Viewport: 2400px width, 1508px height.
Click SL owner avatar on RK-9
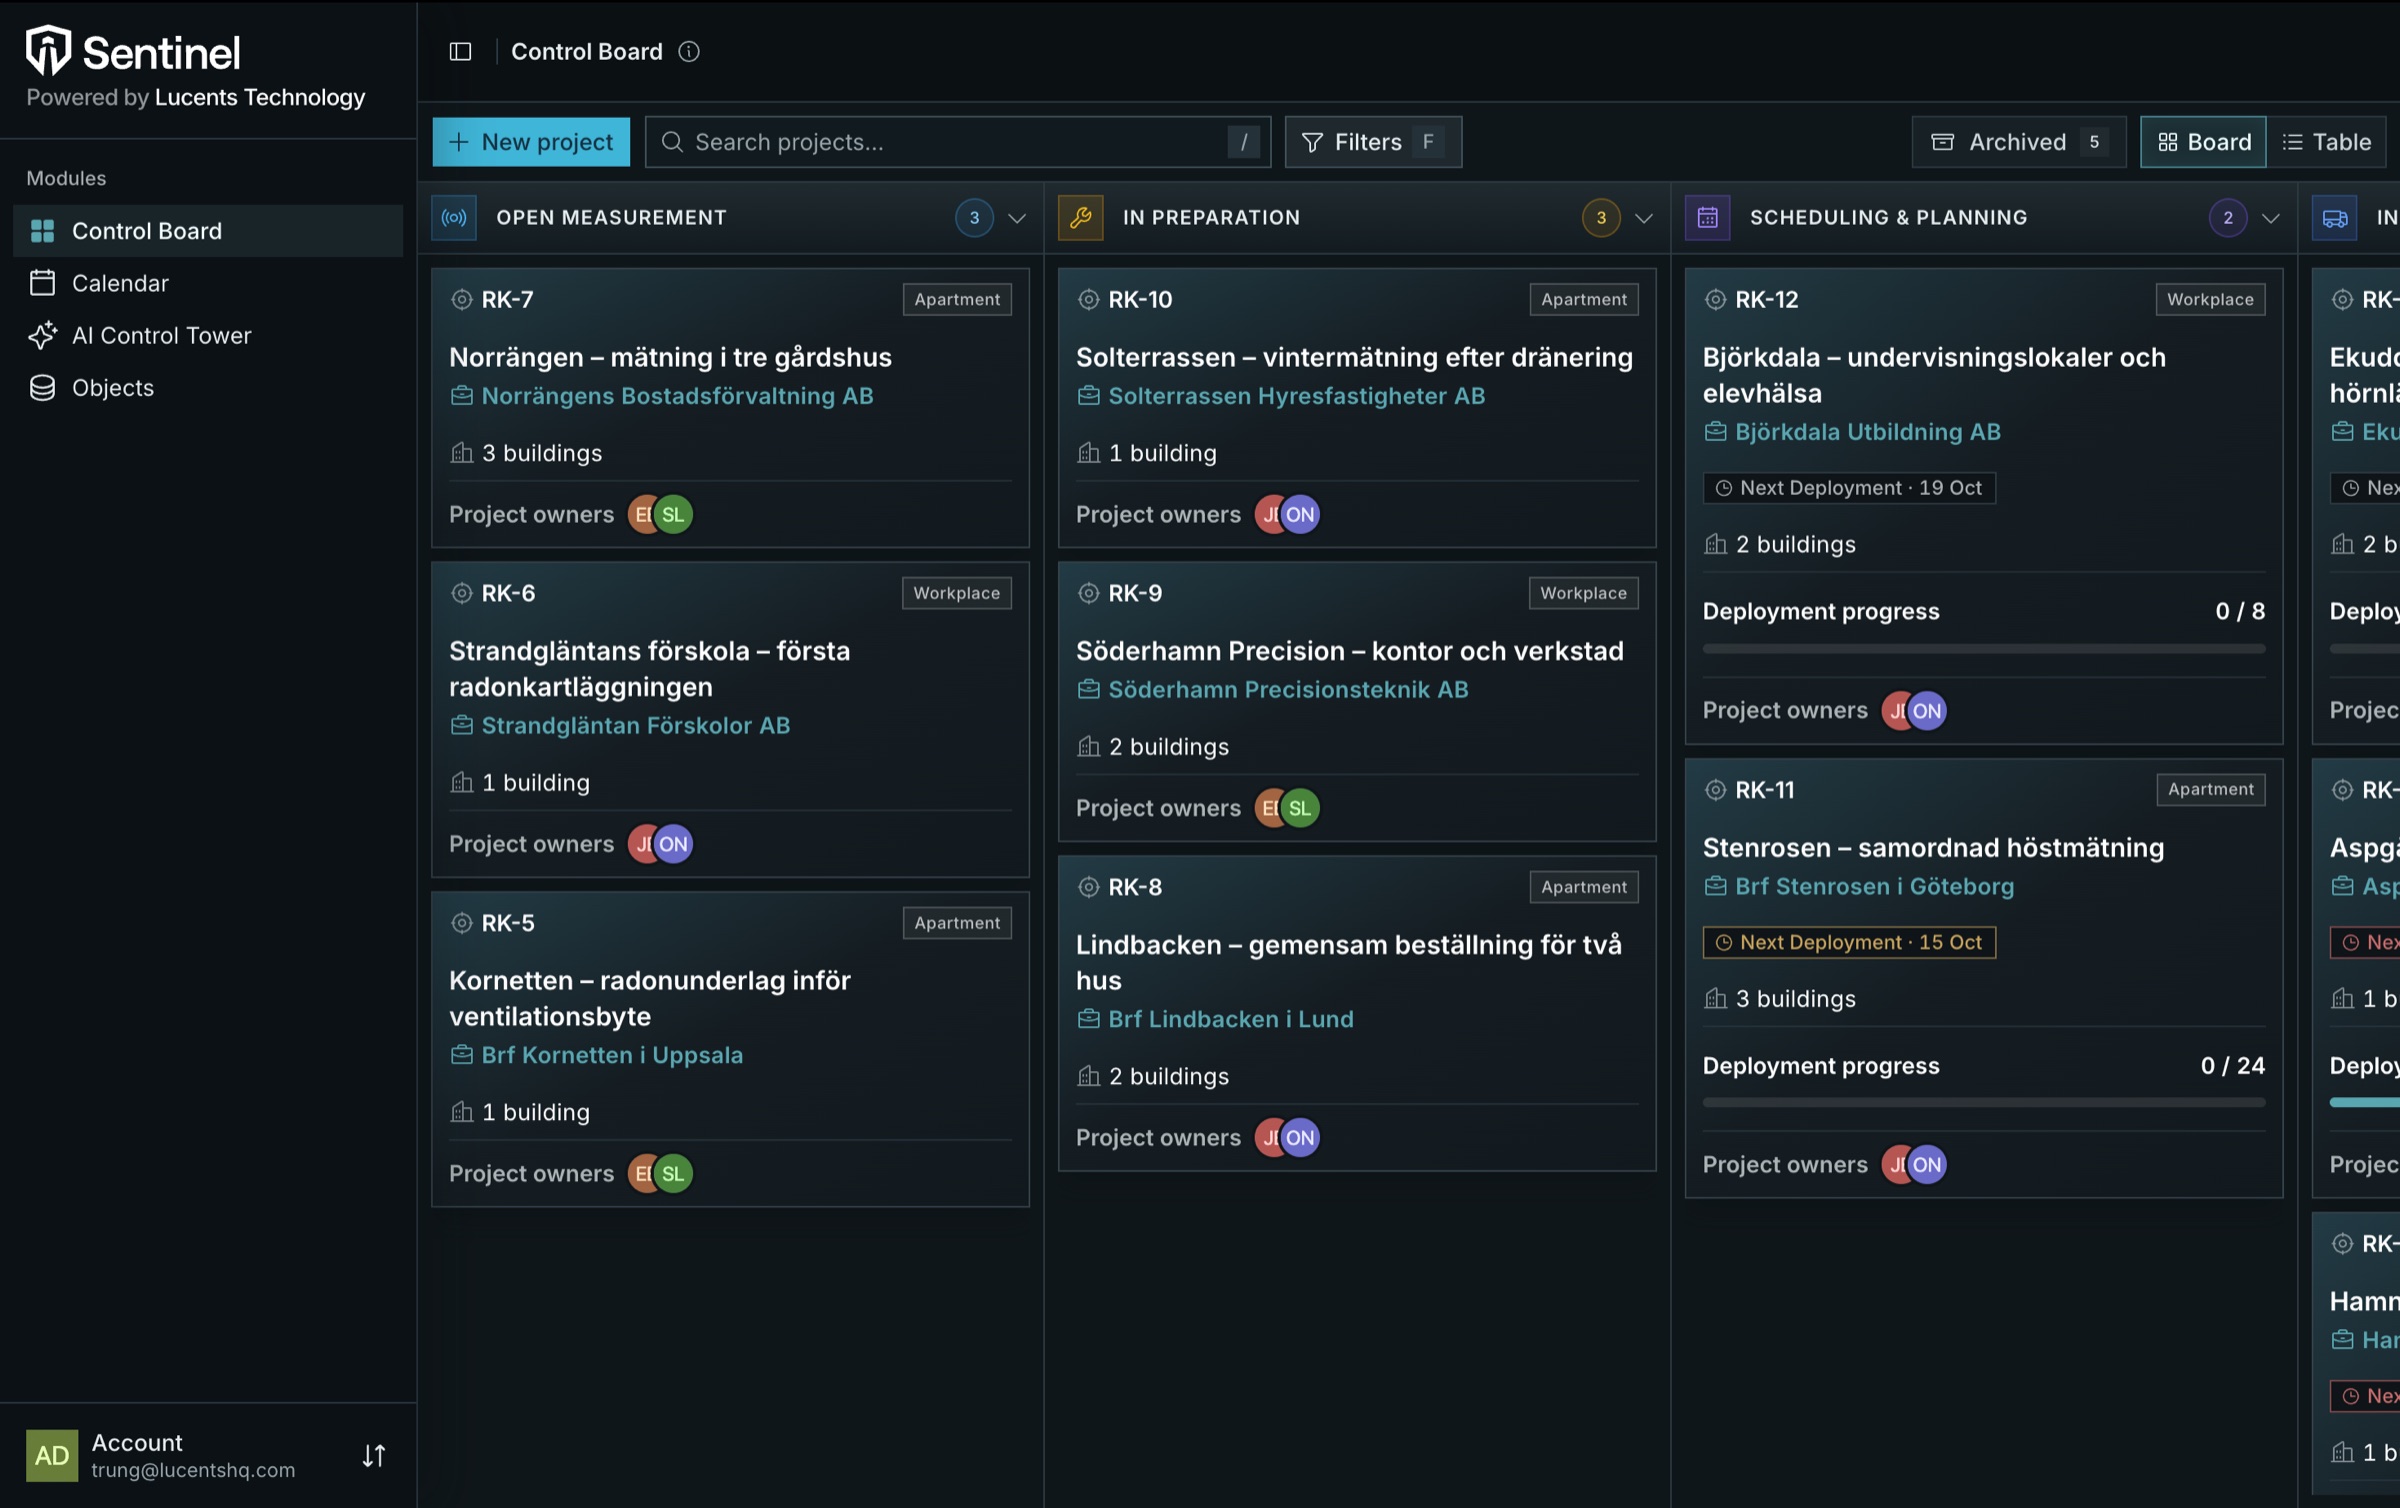[x=1300, y=808]
